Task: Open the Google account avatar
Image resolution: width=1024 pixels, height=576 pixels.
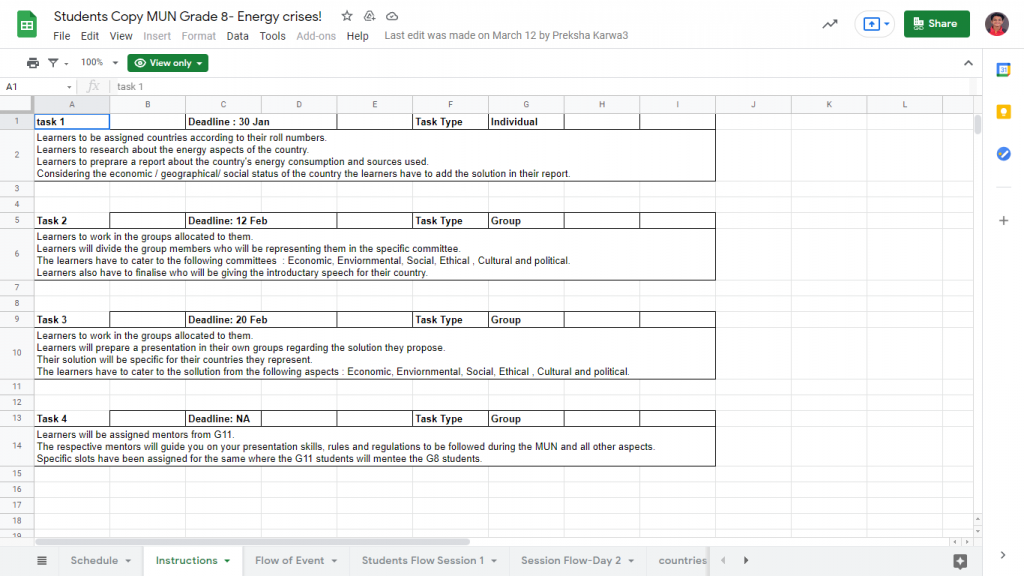Action: pos(997,24)
